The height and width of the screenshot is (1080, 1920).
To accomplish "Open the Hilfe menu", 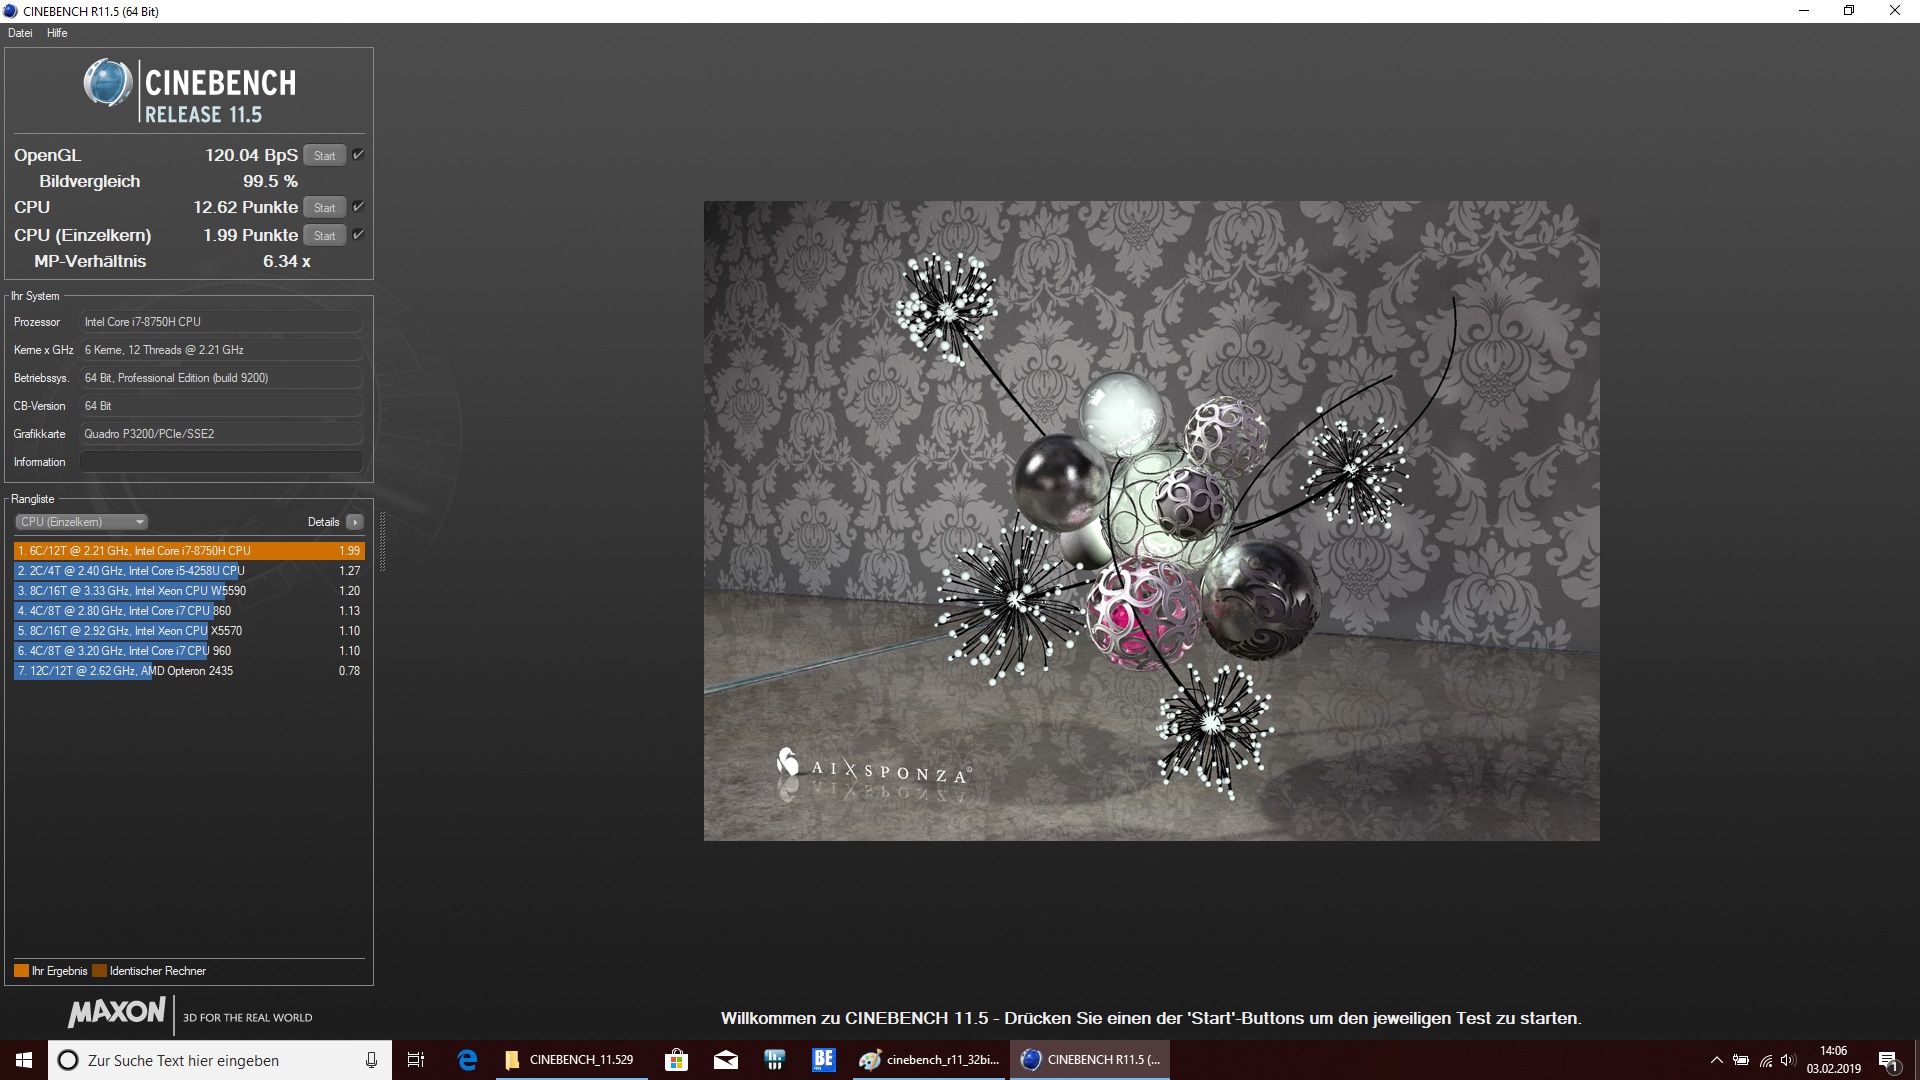I will pos(57,33).
